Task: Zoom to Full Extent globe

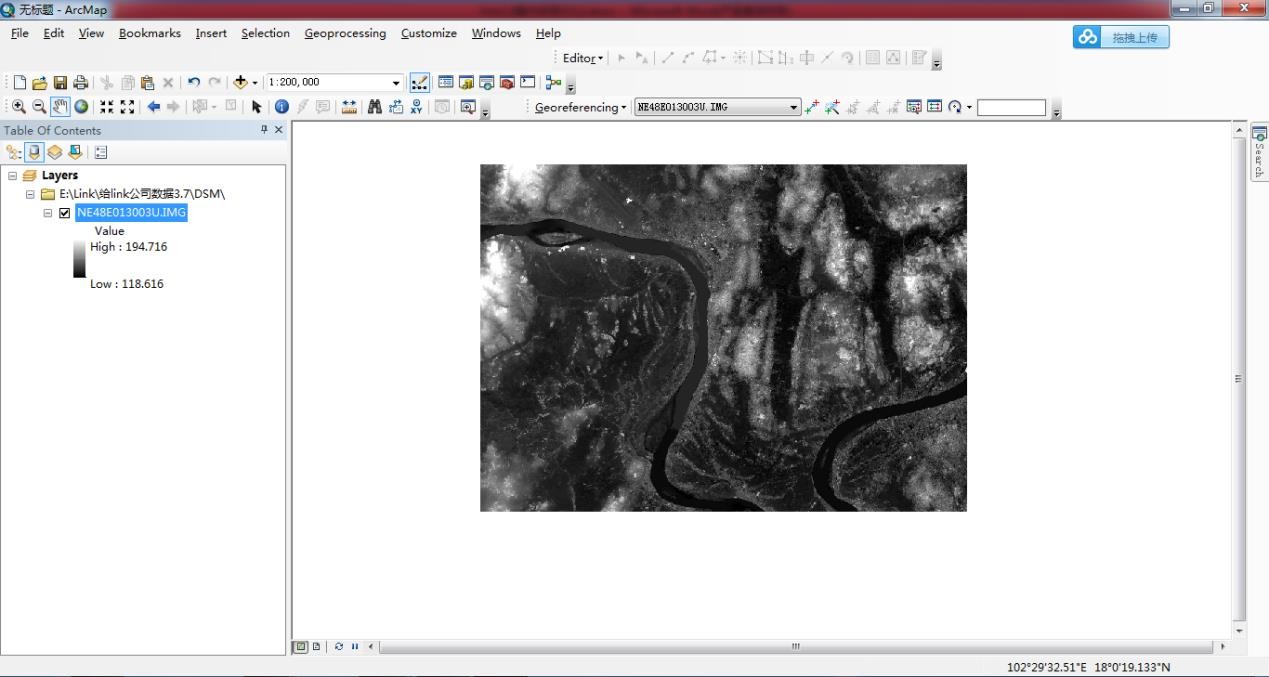Action: click(81, 107)
